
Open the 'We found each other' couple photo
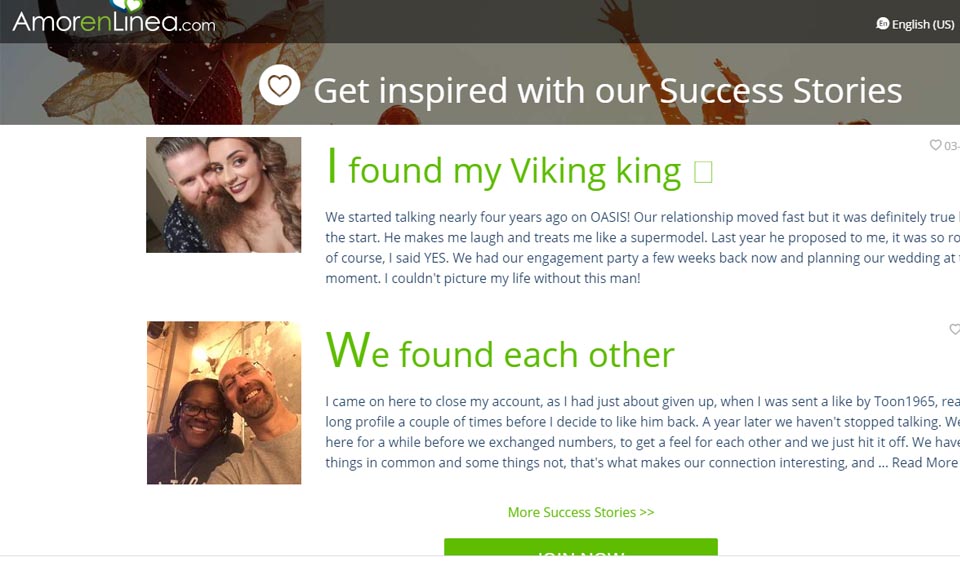223,402
